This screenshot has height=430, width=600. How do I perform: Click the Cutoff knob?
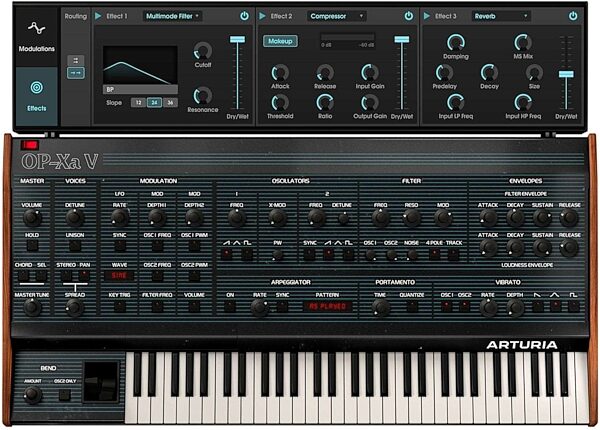pyautogui.click(x=203, y=51)
